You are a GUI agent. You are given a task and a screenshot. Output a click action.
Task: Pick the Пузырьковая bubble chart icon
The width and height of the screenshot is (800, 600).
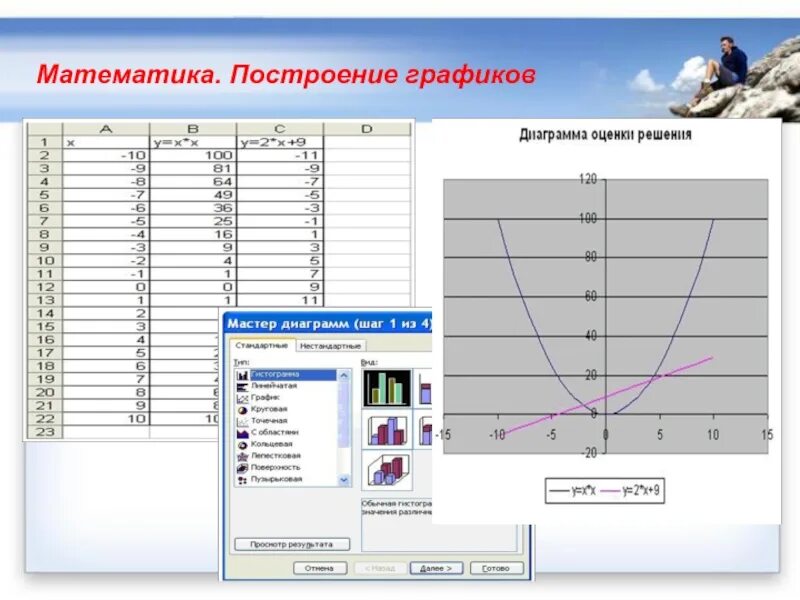[x=242, y=480]
